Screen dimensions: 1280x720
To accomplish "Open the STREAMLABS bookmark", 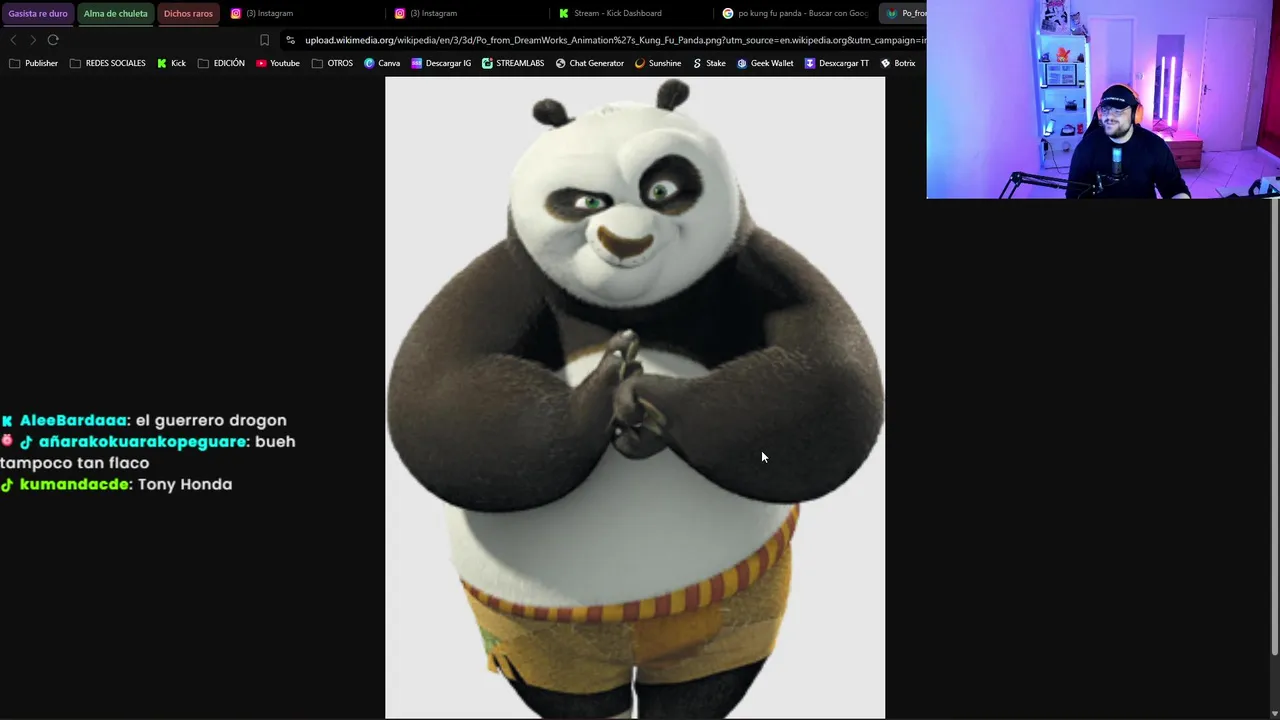I will click(513, 63).
